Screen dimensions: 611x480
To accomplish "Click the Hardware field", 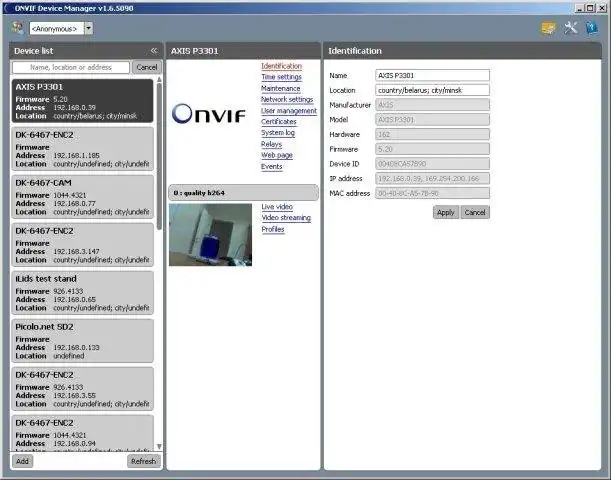I will (x=432, y=134).
